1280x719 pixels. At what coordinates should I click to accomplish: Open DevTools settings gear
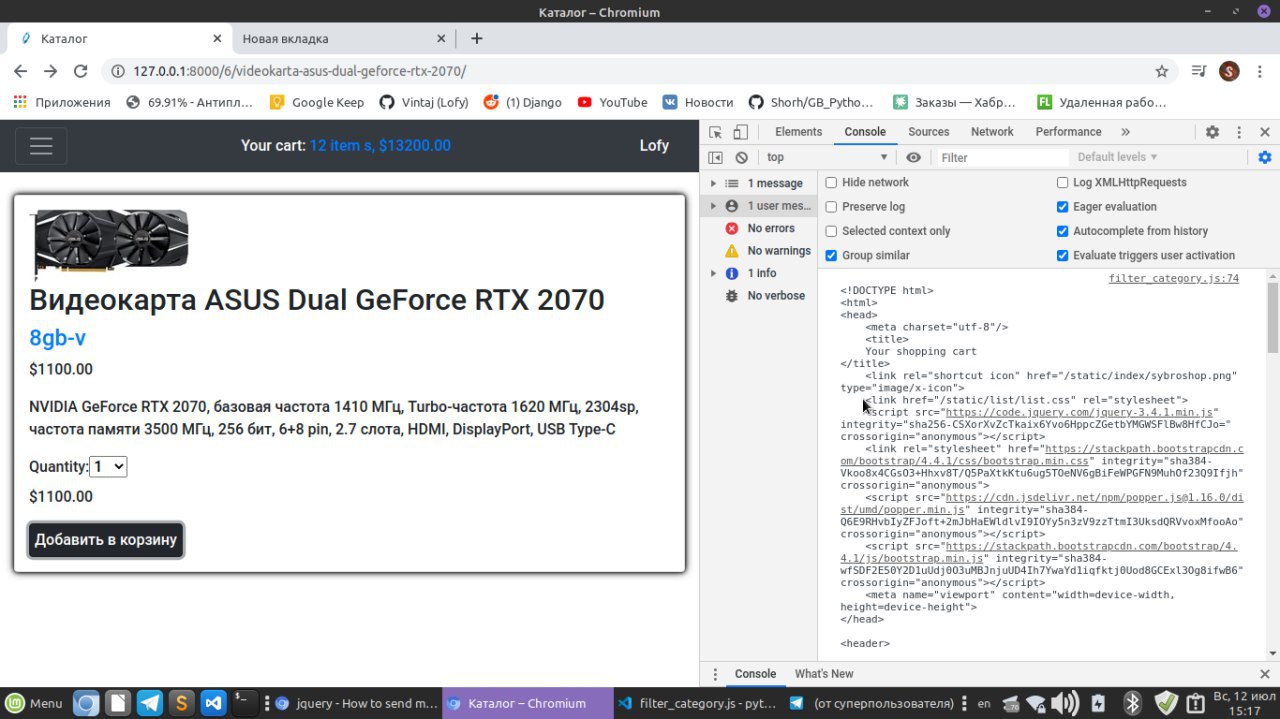coord(1212,132)
